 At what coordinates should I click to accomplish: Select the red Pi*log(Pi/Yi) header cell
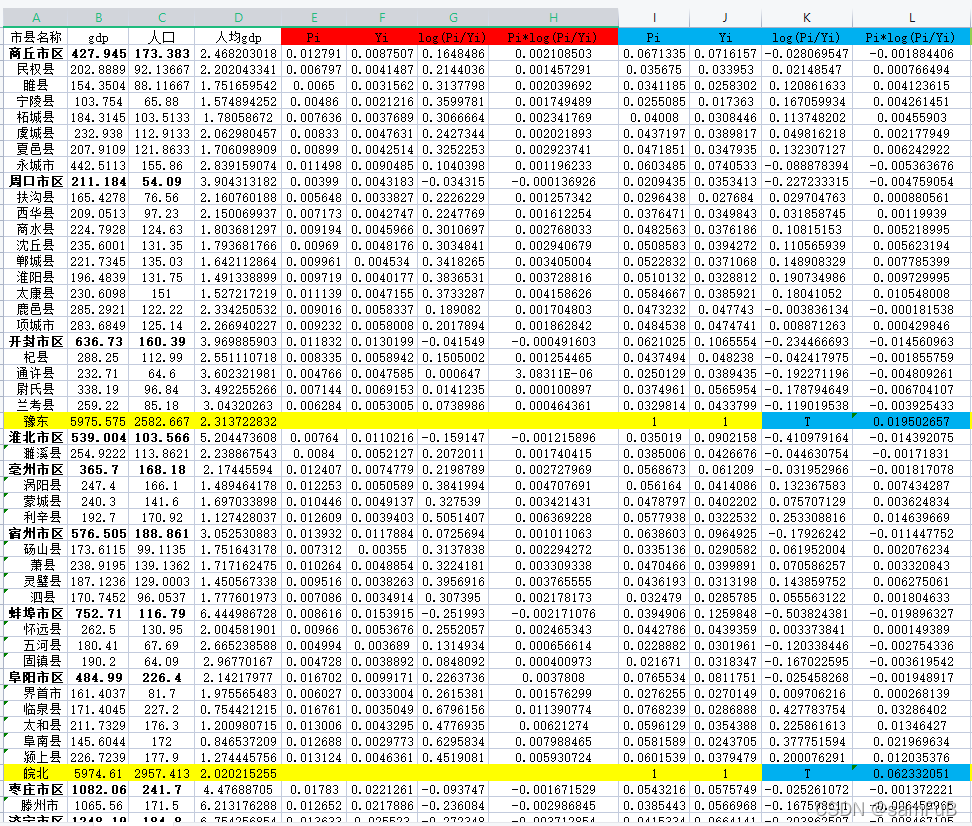click(x=553, y=37)
